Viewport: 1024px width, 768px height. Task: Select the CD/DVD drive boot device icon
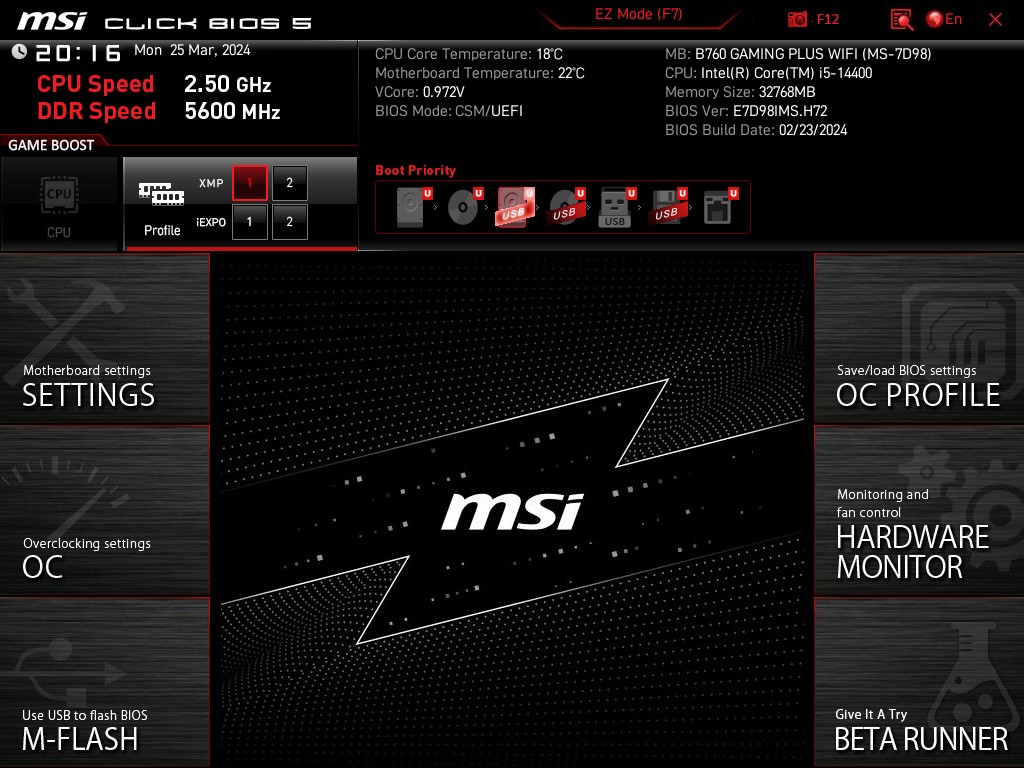463,208
